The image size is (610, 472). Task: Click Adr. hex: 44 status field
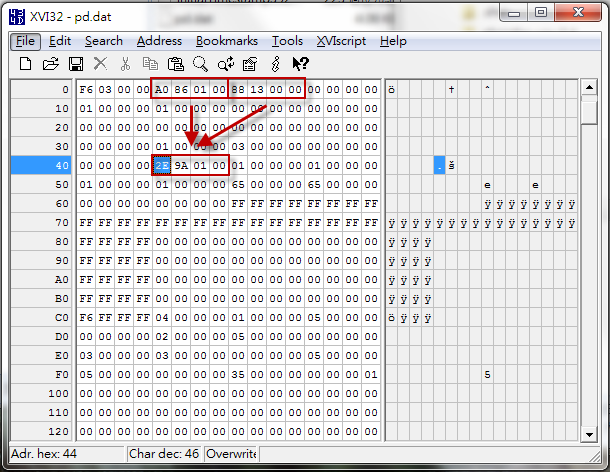pyautogui.click(x=67, y=454)
